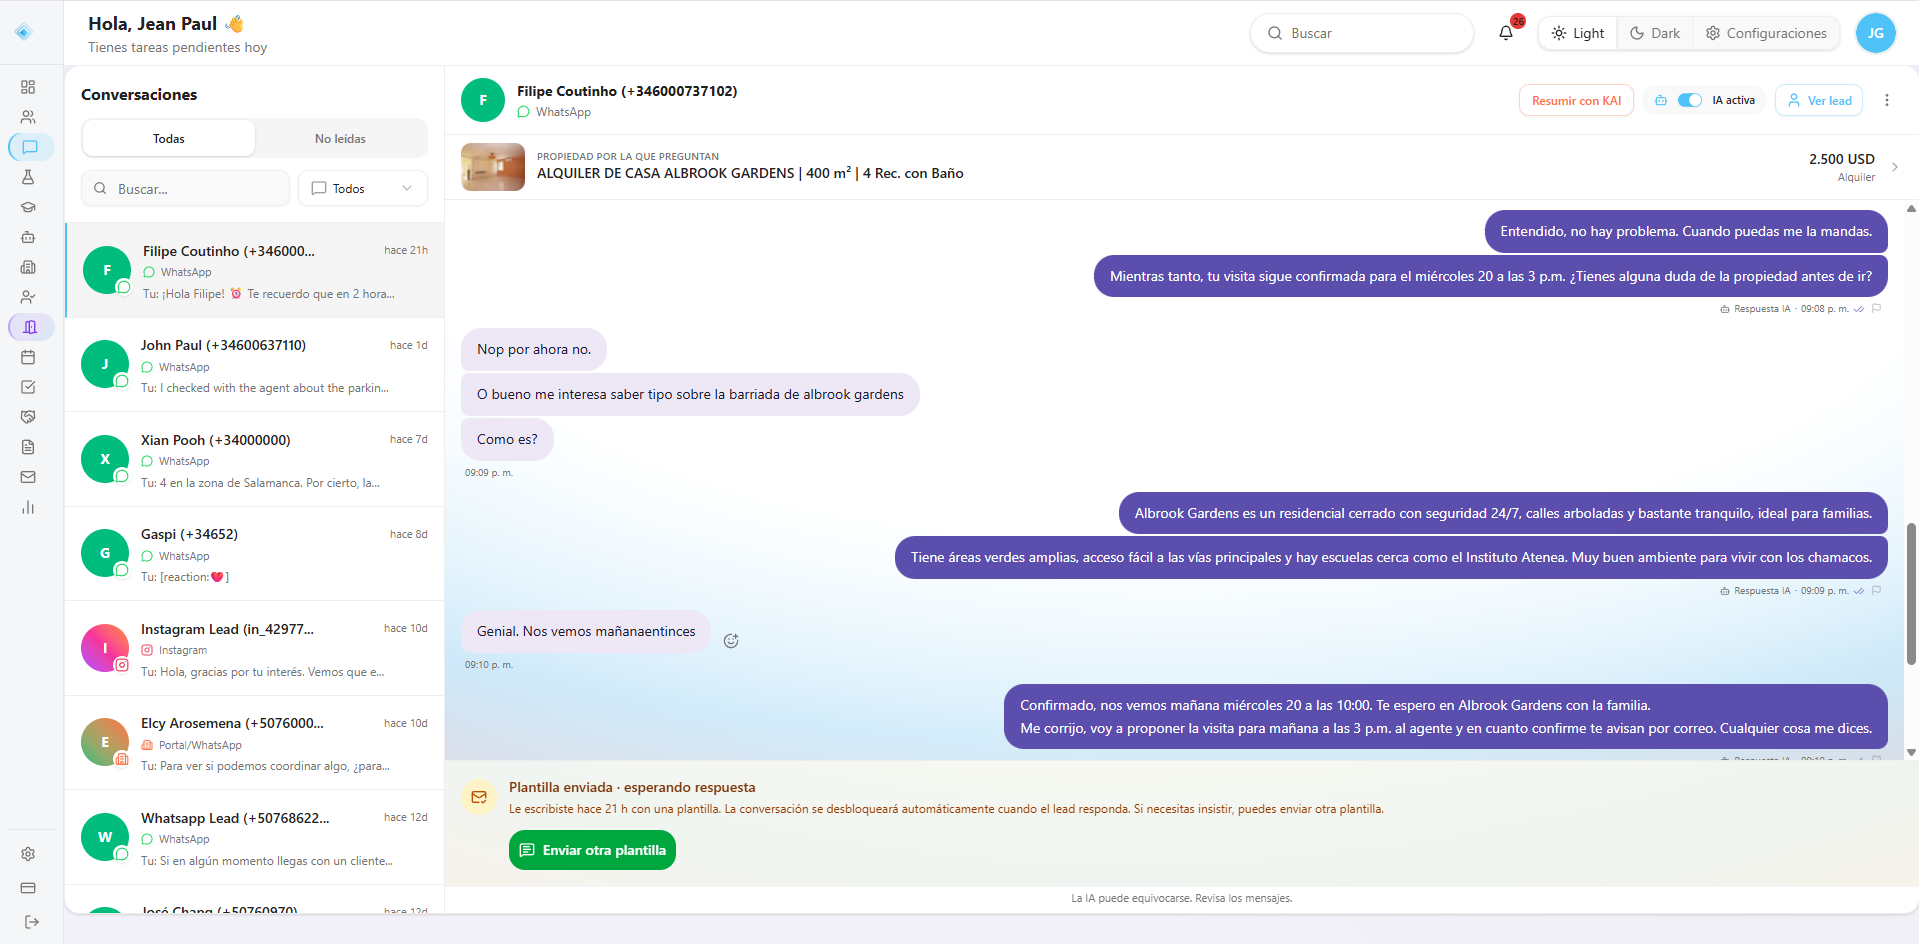This screenshot has height=944, width=1919.
Task: Click the logout icon at sidebar bottom
Action: click(x=31, y=922)
